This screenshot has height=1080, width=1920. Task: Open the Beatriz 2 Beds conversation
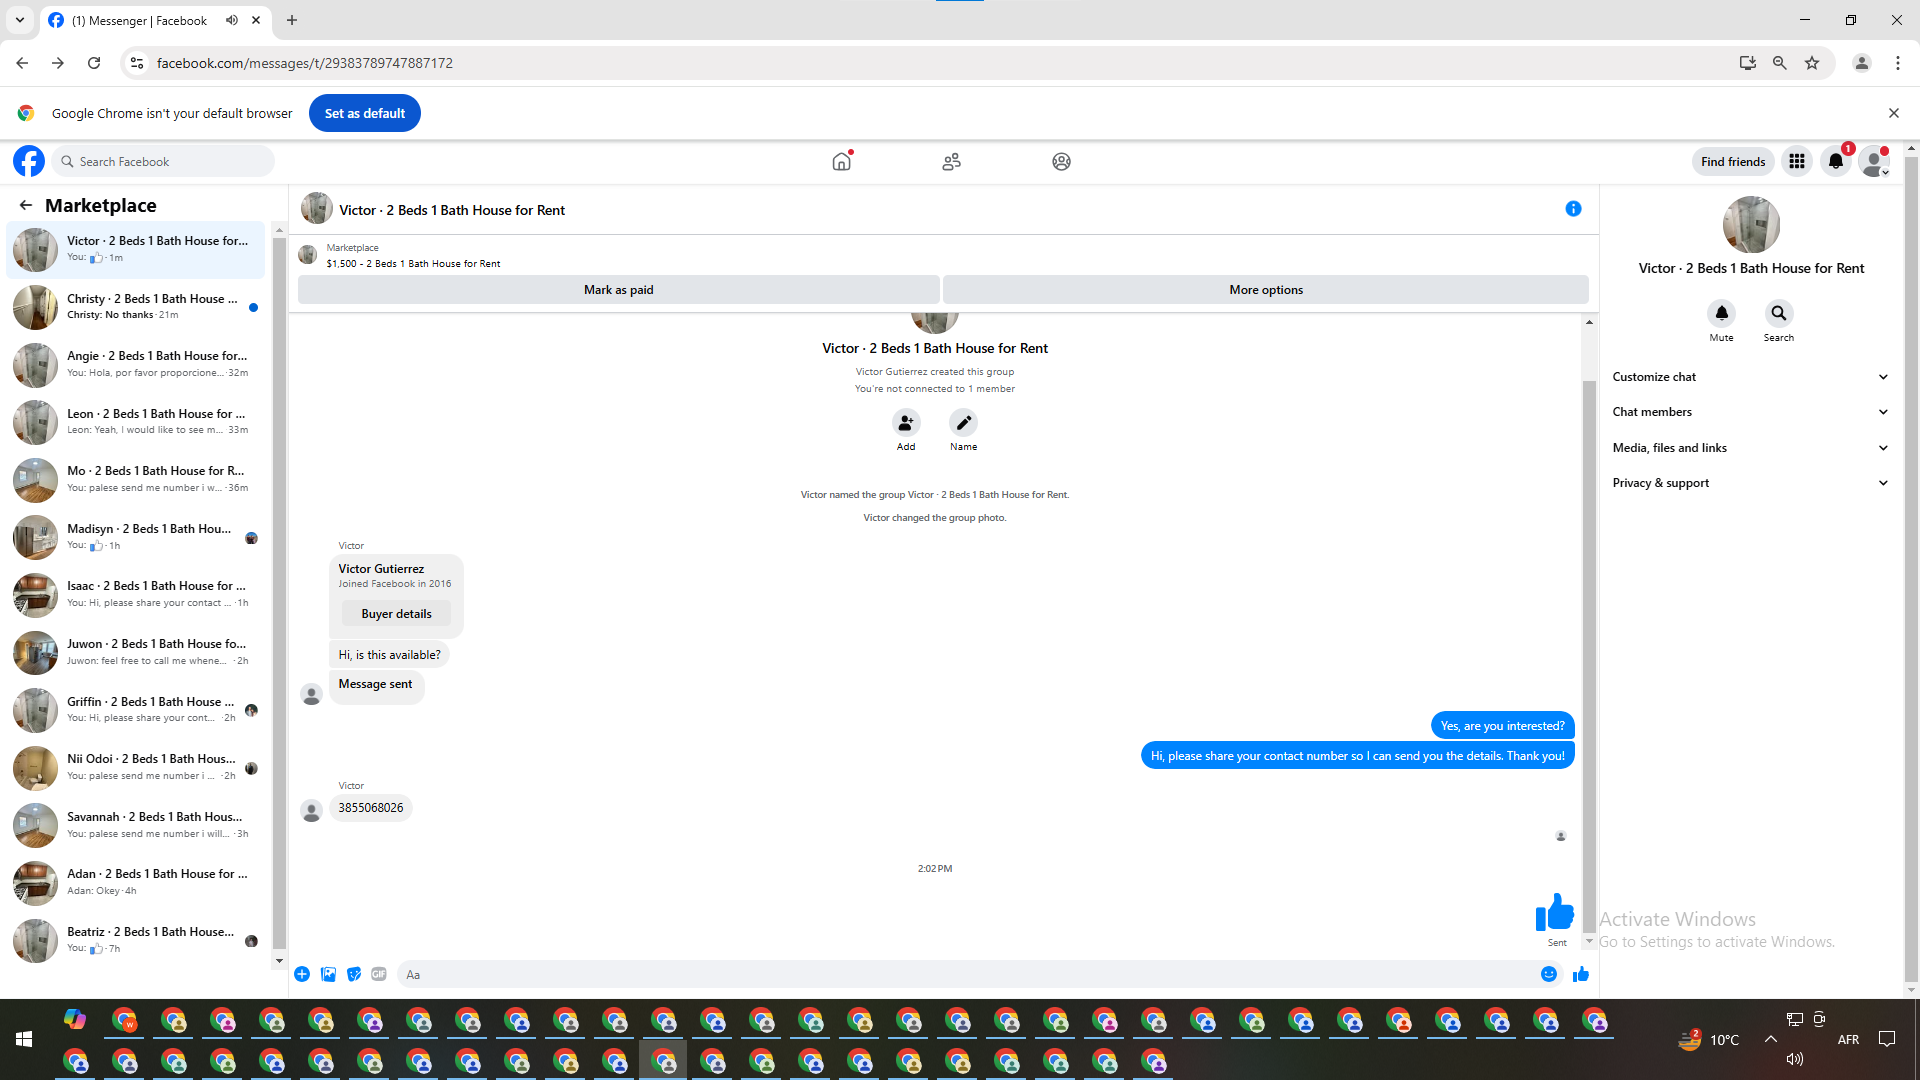click(x=136, y=940)
